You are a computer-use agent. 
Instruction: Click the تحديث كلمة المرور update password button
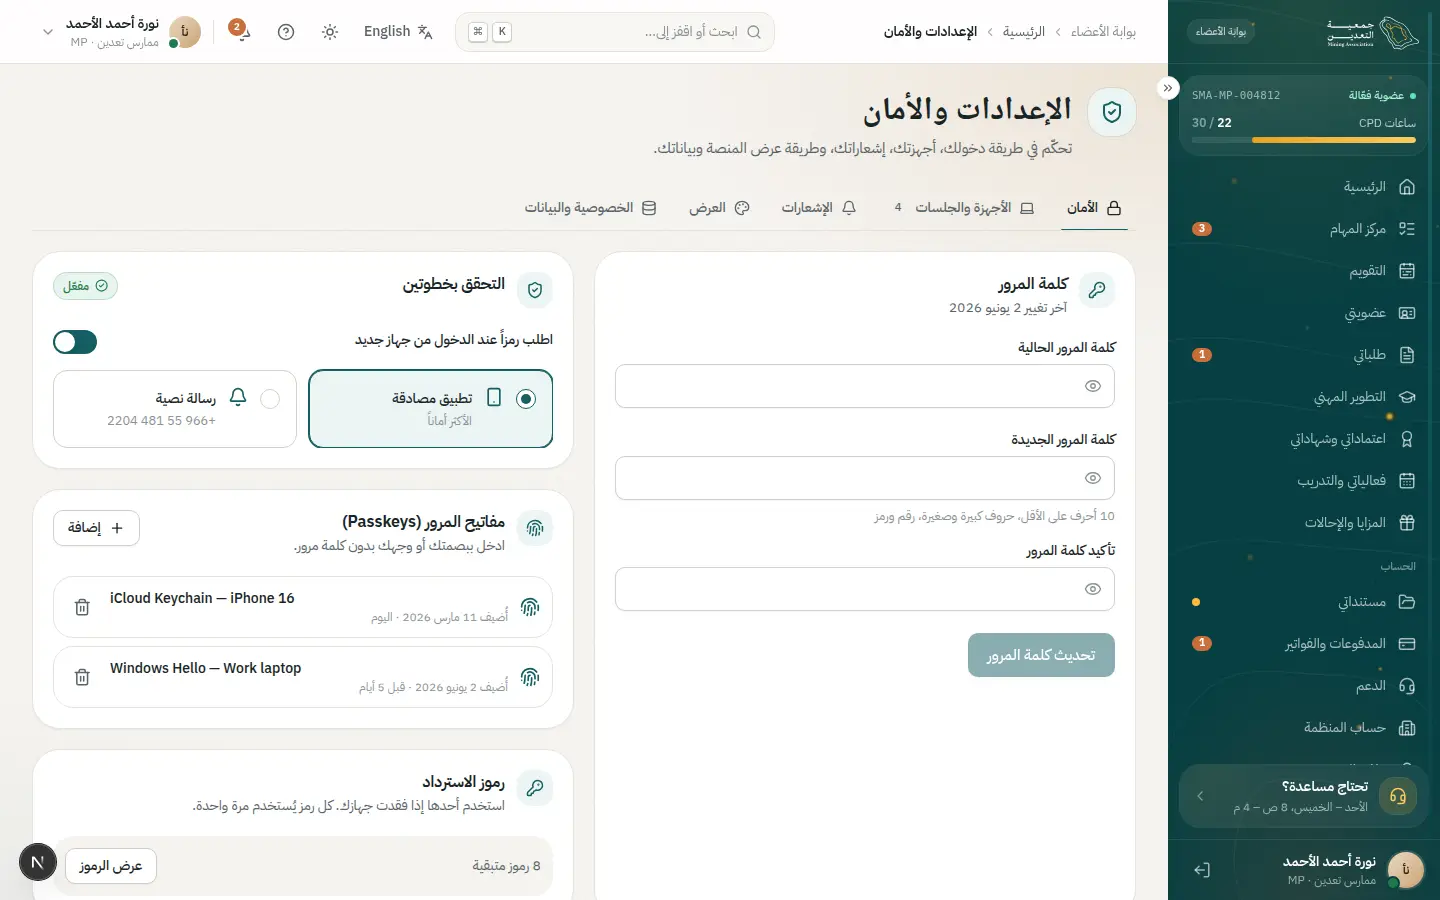coord(1041,655)
